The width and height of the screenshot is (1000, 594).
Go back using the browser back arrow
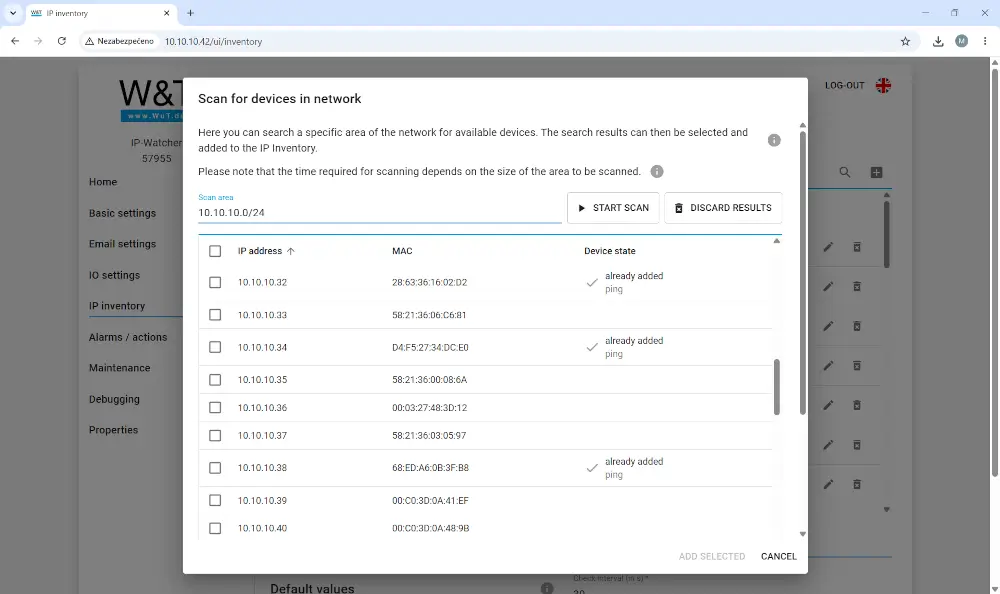pos(15,41)
